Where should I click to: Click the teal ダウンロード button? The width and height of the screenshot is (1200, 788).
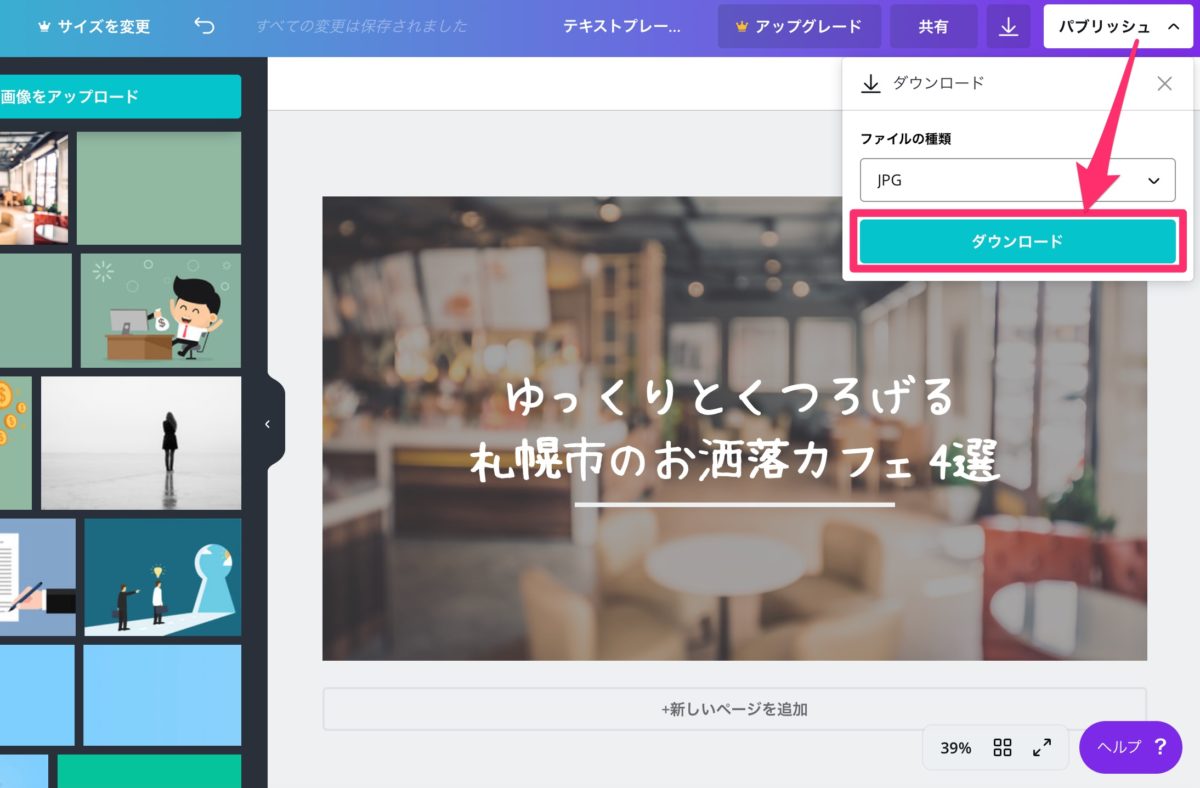coord(1017,241)
